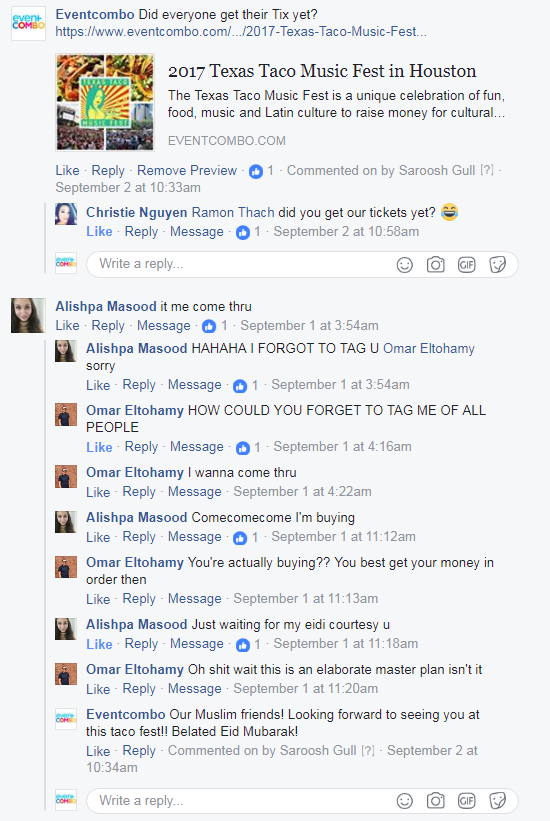550x821 pixels.
Task: Message Alishpa on "Comecomecome I'm buying" comment
Action: click(x=194, y=537)
